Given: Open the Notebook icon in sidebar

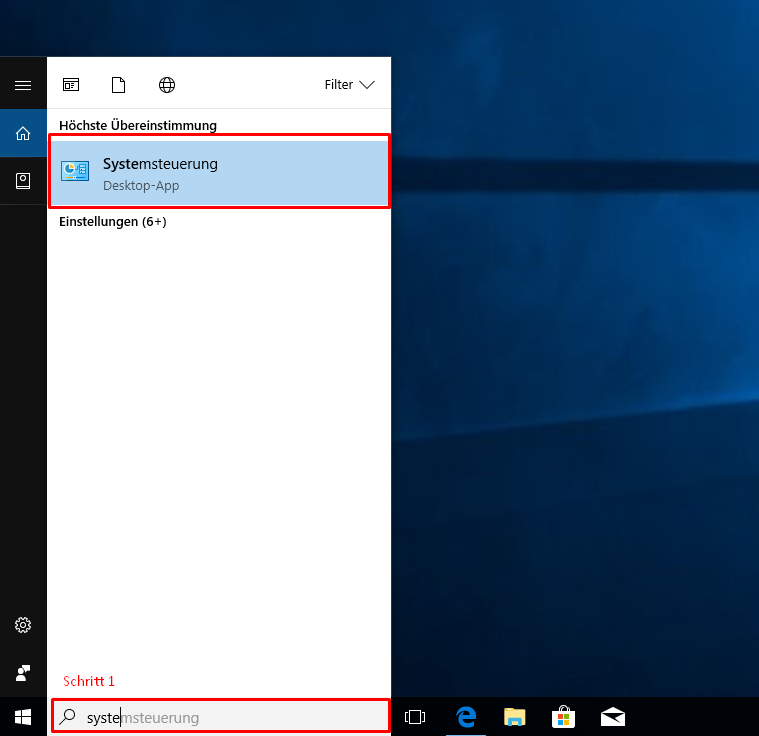Looking at the screenshot, I should [23, 181].
